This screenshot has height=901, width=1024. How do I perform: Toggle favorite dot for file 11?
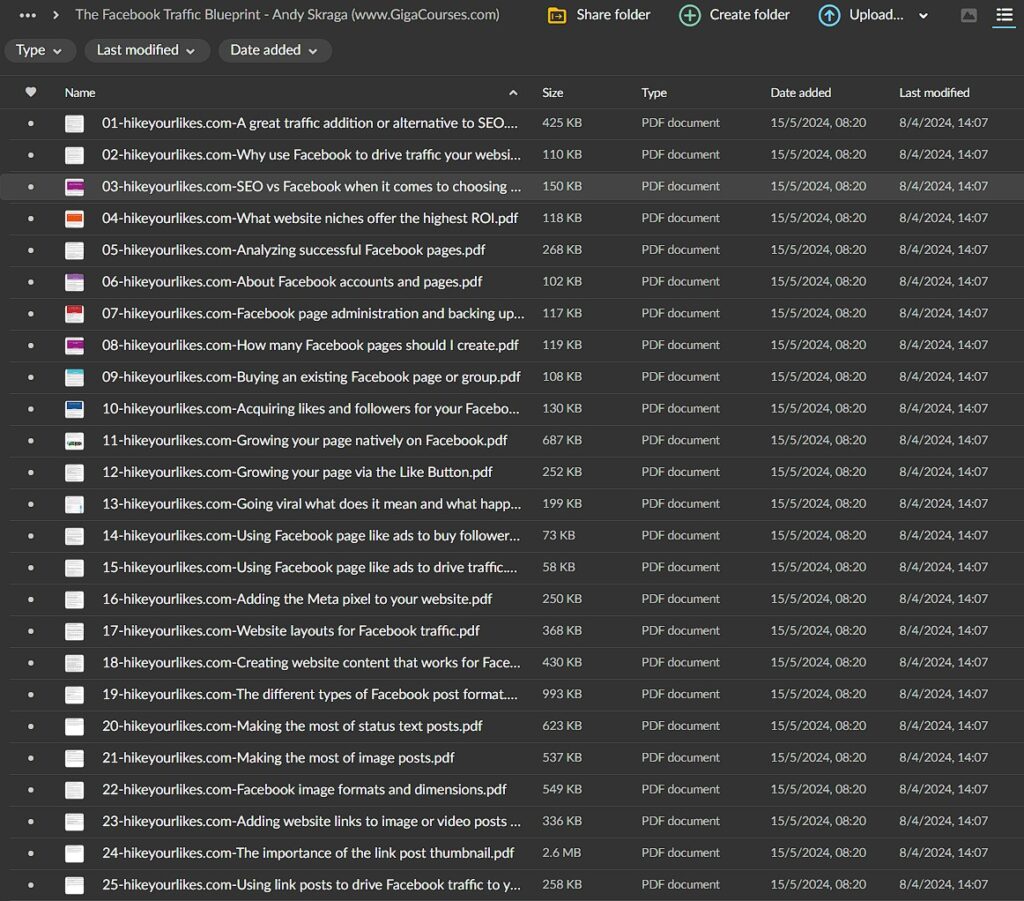31,441
